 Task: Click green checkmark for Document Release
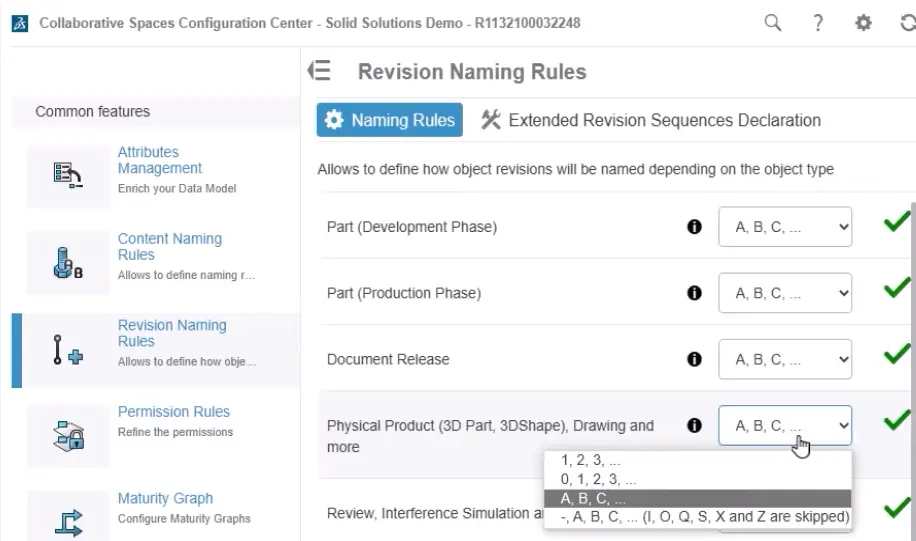[897, 353]
